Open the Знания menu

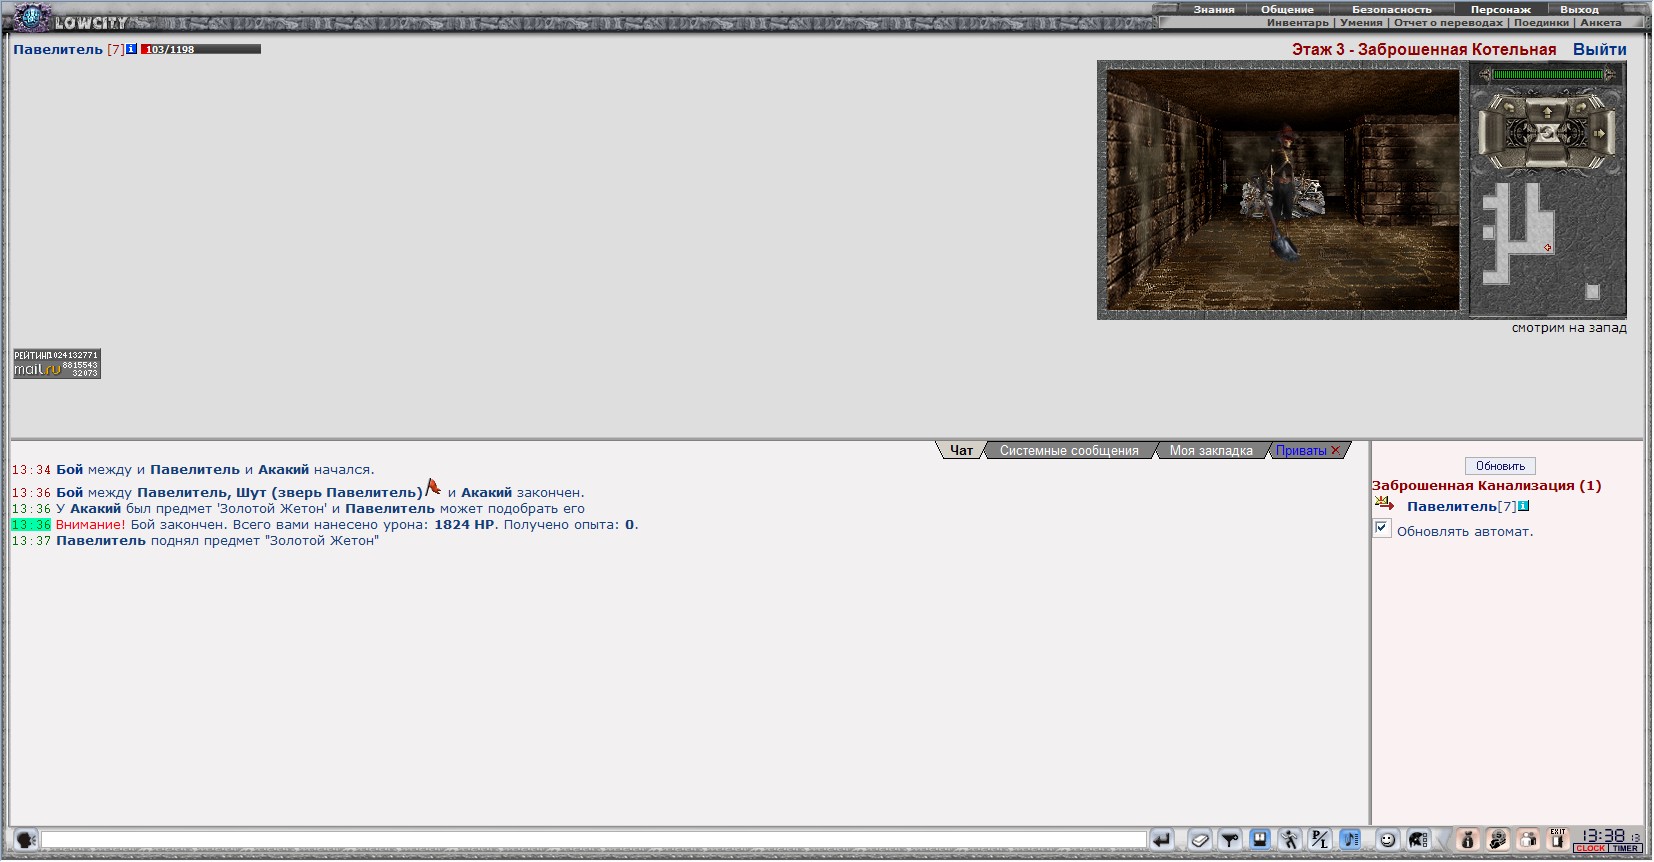tap(1213, 9)
